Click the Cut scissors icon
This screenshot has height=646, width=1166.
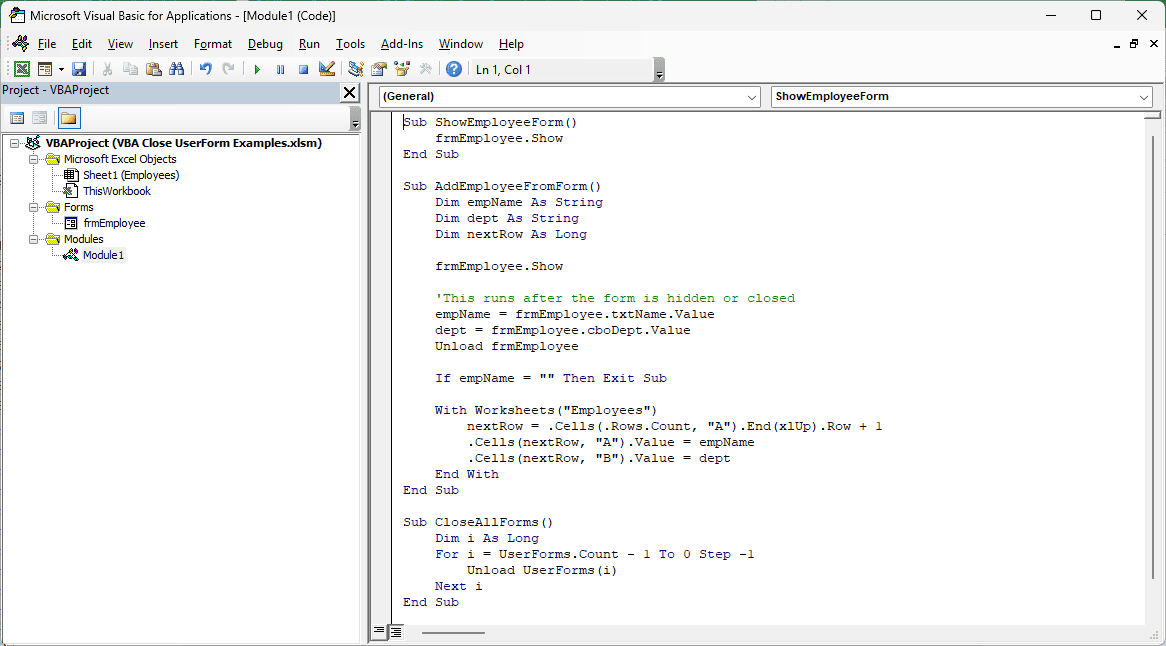107,69
